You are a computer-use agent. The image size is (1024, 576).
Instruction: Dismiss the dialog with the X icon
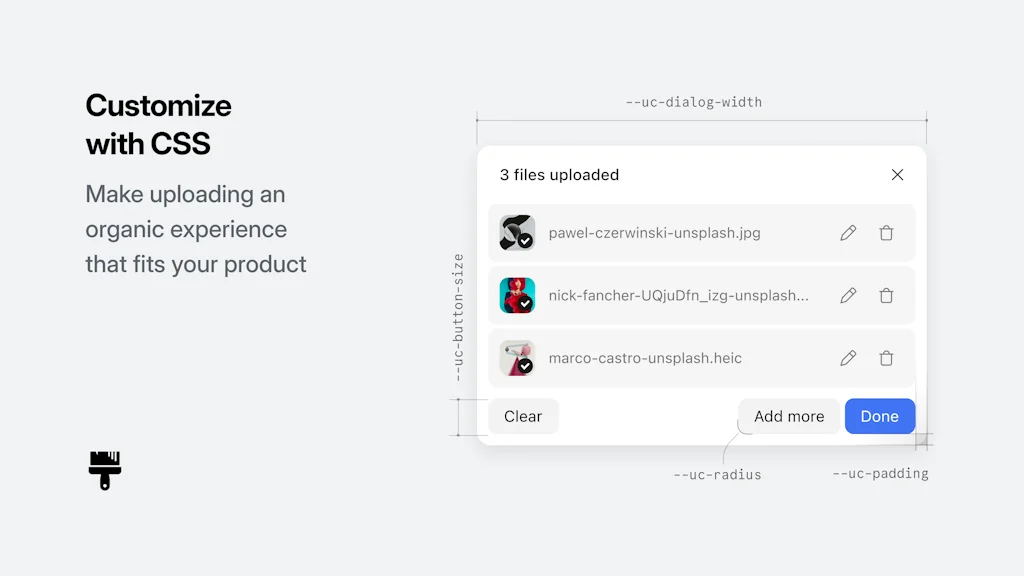tap(897, 174)
